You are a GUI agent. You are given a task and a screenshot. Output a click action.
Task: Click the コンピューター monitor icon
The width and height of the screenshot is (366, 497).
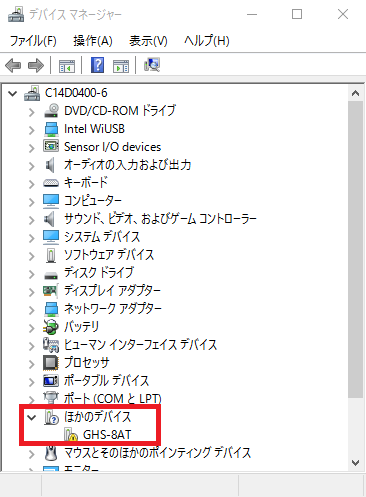tap(51, 201)
